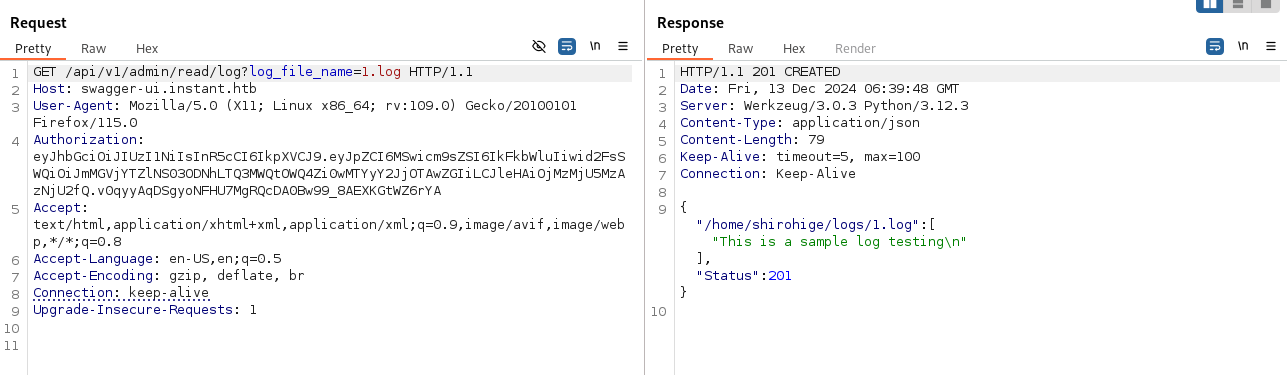Screen dimensions: 1287x375
Task: Click 'Content-Length: 79' response header
Action: click(x=752, y=139)
